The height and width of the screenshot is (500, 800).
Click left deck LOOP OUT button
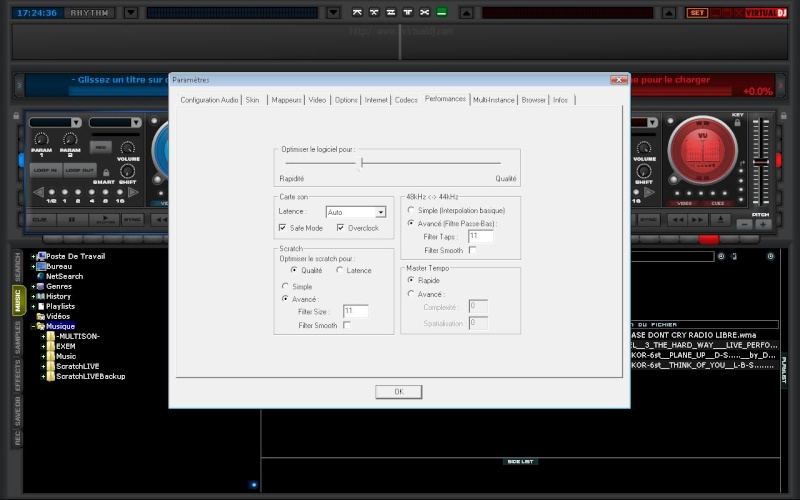pos(79,170)
